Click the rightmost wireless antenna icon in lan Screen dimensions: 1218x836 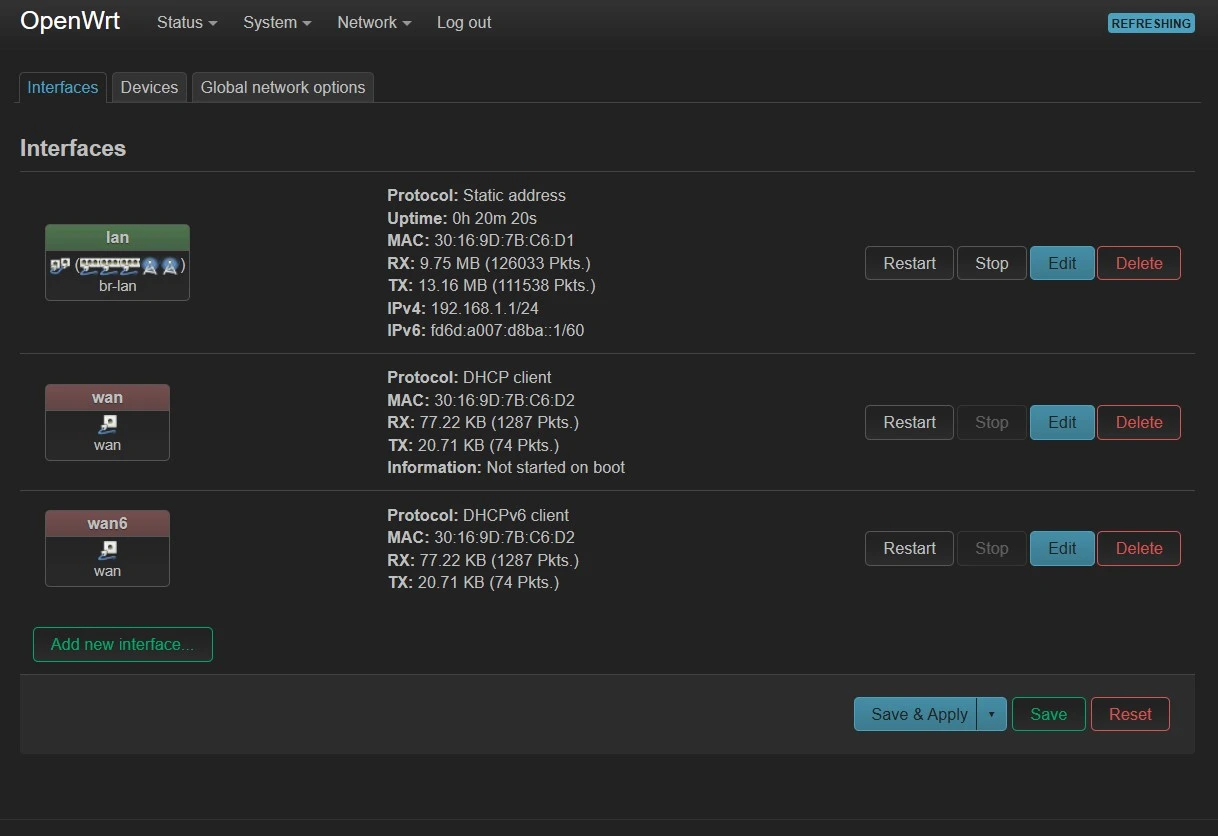[x=170, y=266]
